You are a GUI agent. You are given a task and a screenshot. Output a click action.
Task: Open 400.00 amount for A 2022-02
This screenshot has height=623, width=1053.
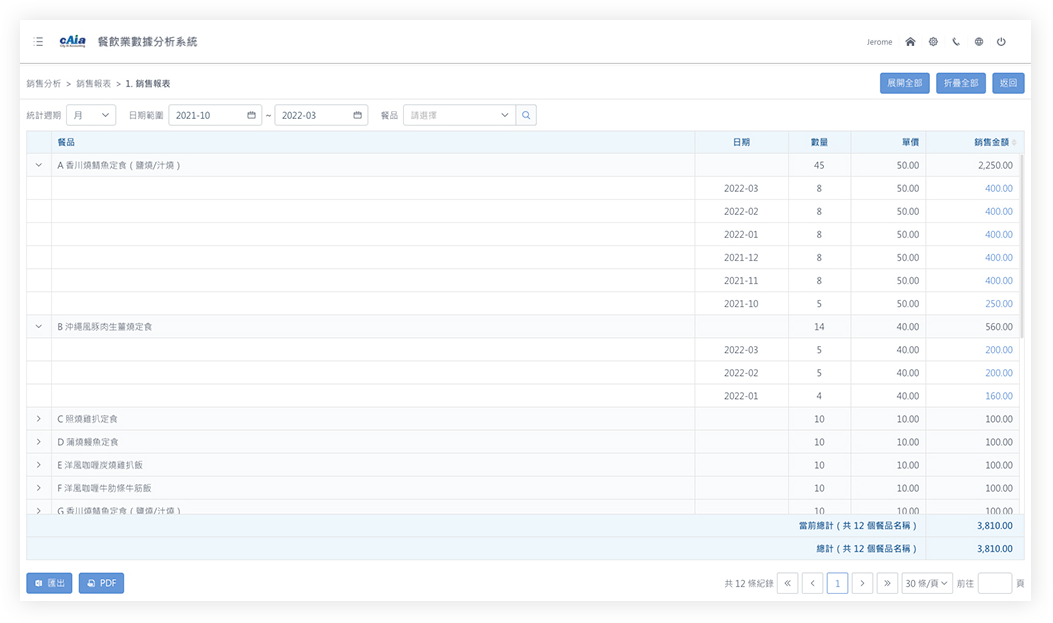[x=999, y=211]
